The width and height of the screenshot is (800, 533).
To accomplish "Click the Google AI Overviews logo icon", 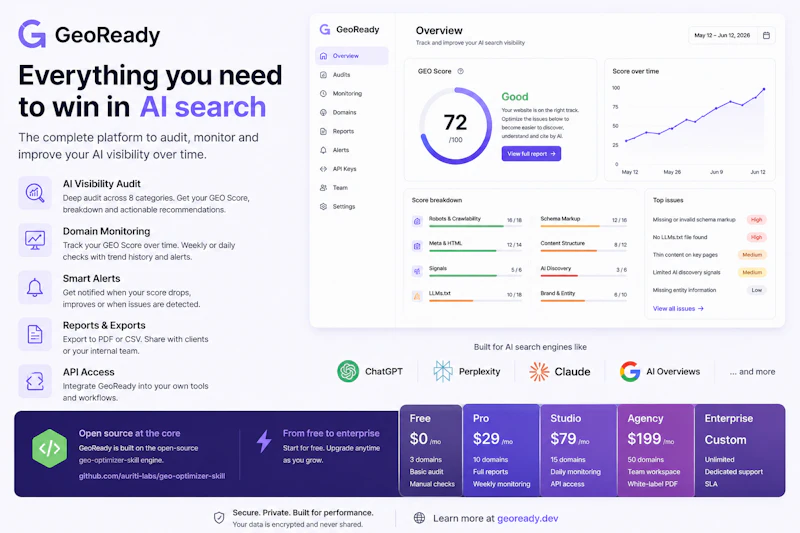I will click(x=630, y=371).
